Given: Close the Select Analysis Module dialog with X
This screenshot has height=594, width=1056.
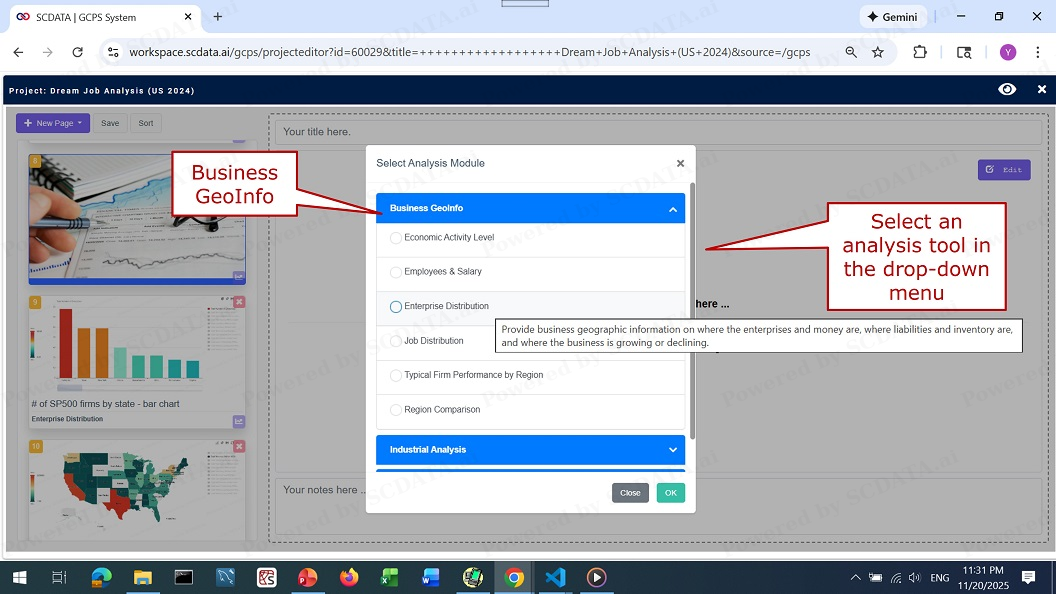Looking at the screenshot, I should click(680, 163).
